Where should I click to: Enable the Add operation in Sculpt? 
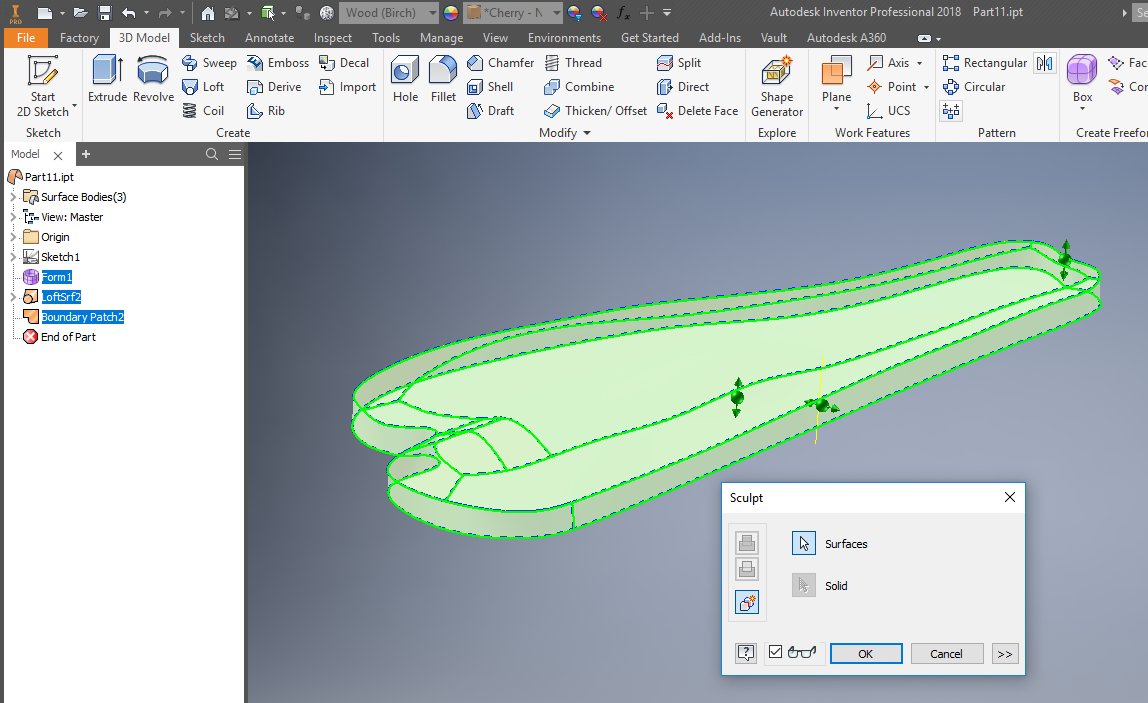coord(747,543)
